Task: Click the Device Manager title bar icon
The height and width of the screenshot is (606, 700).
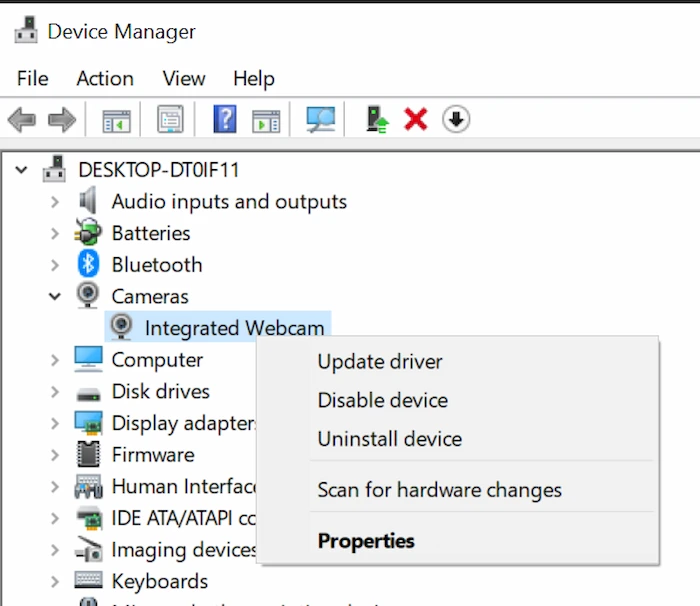Action: click(x=26, y=30)
